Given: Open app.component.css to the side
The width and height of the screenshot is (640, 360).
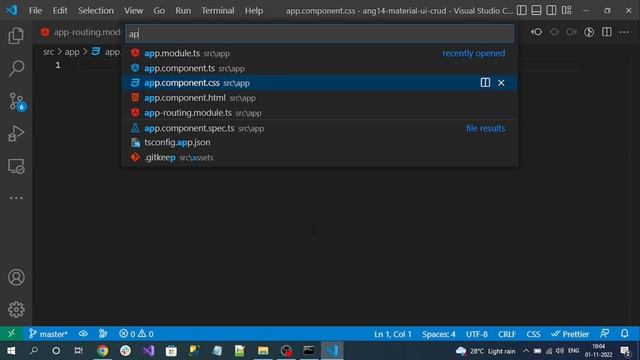Looking at the screenshot, I should click(x=485, y=83).
